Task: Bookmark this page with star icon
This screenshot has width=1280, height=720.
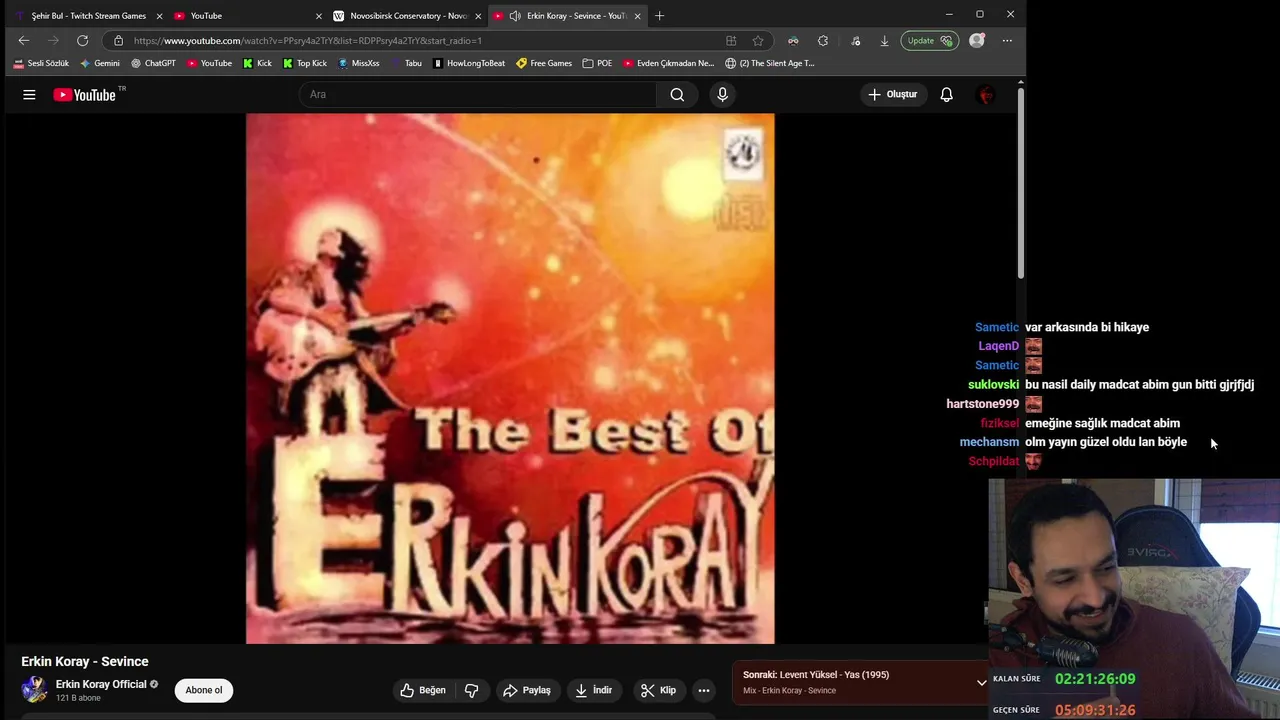Action: (758, 41)
